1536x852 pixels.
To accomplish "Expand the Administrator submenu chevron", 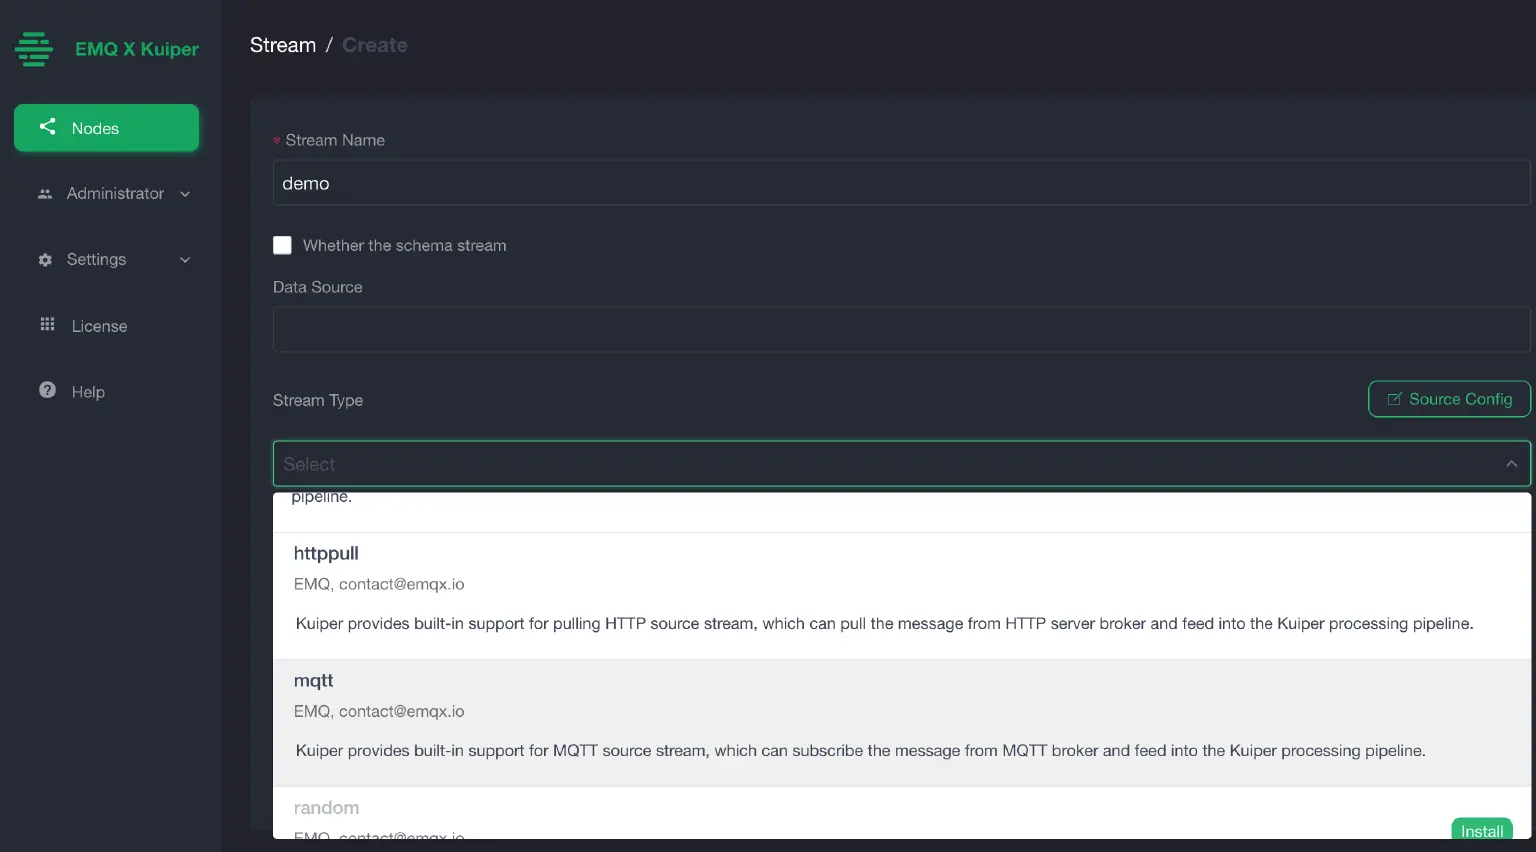I will point(185,194).
